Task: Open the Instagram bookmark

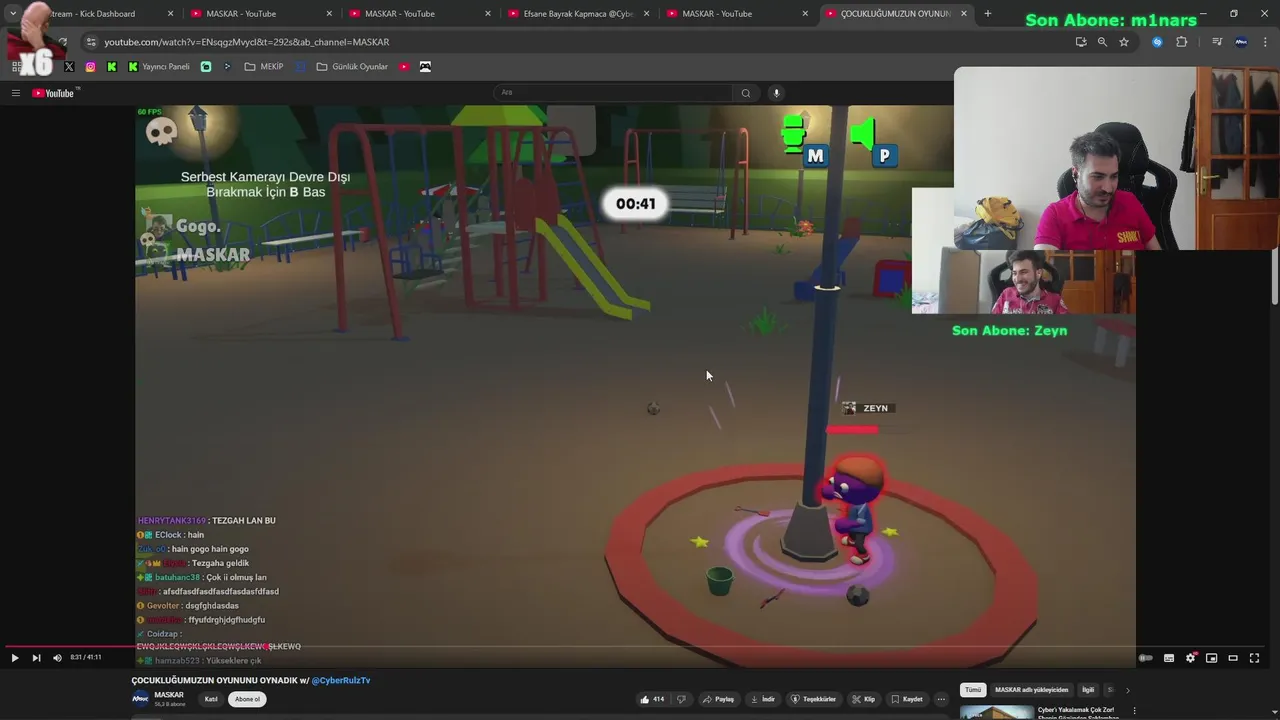Action: pos(90,67)
